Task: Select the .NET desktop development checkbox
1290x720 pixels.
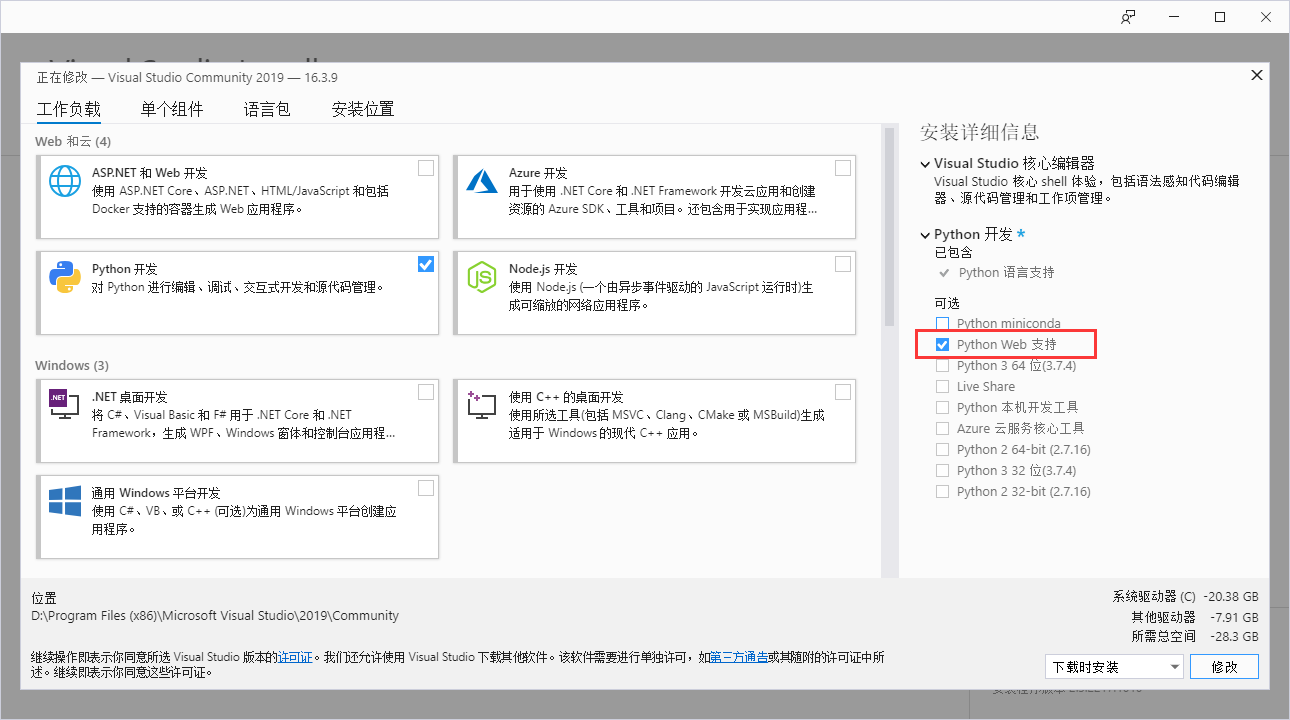Action: pos(426,391)
